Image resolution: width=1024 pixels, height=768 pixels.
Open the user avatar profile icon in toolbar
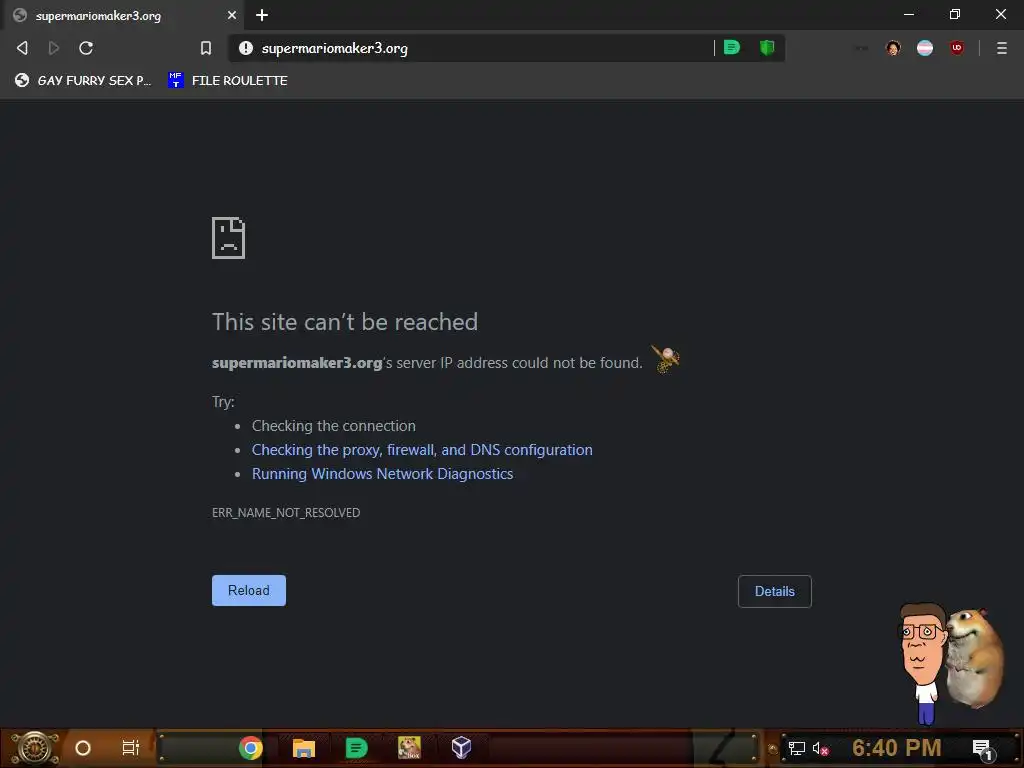pyautogui.click(x=893, y=48)
